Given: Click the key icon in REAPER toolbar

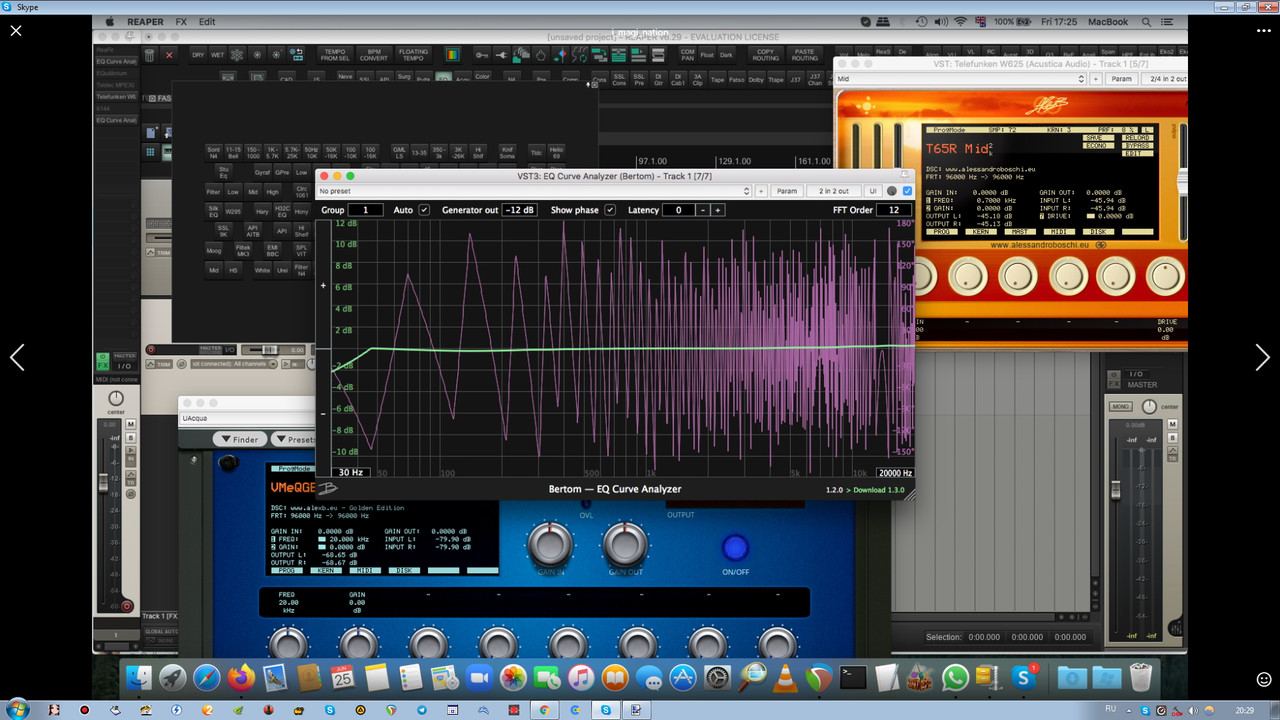Looking at the screenshot, I should (x=482, y=55).
